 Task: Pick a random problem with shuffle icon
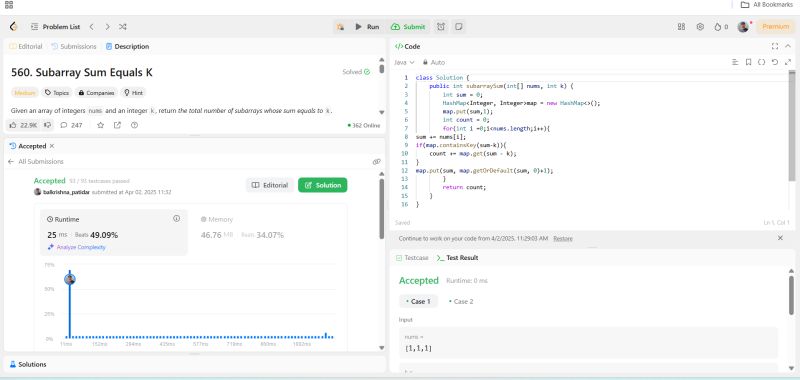click(122, 27)
